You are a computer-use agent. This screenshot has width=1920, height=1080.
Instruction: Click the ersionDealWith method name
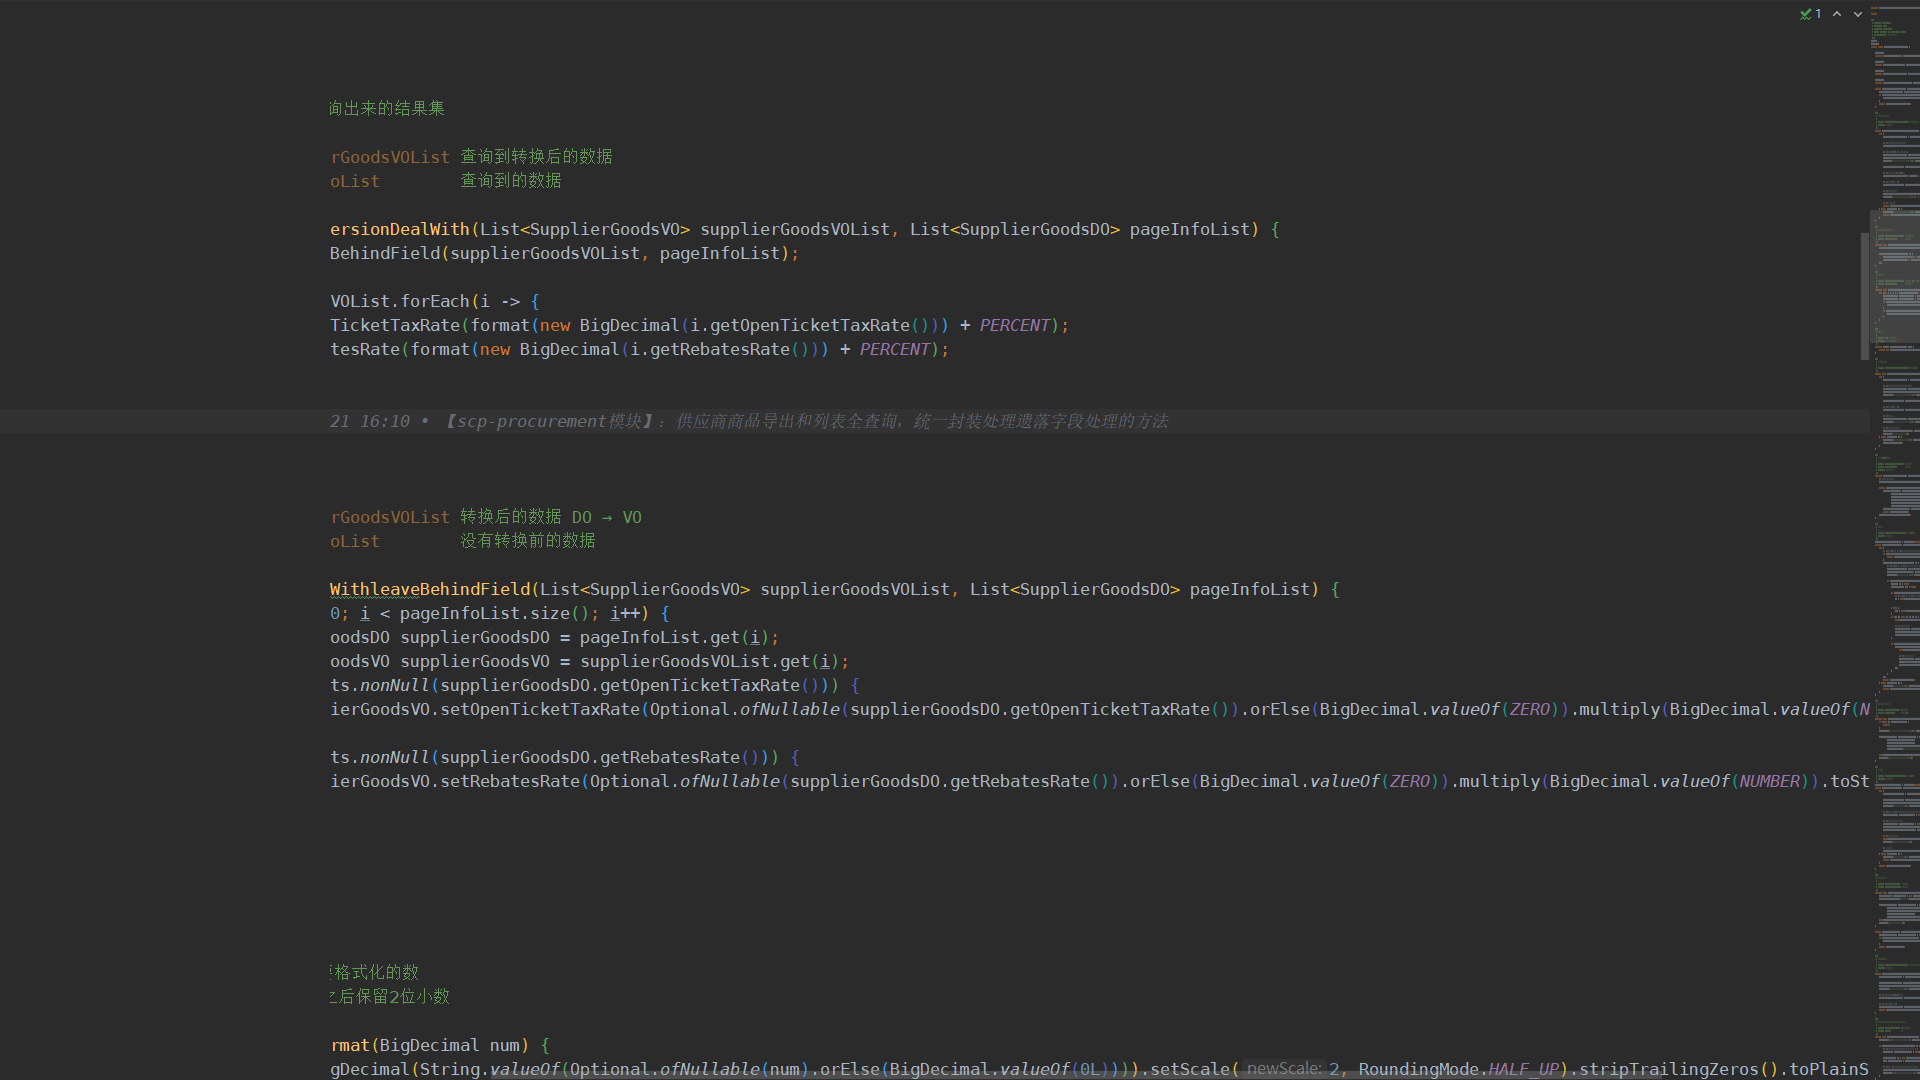click(400, 229)
